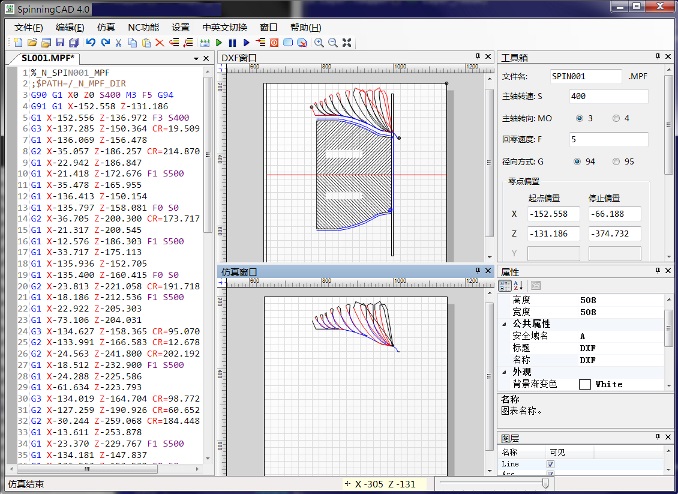Start simulation with the green play icon
Screen dimensions: 678x494
[x=219, y=43]
